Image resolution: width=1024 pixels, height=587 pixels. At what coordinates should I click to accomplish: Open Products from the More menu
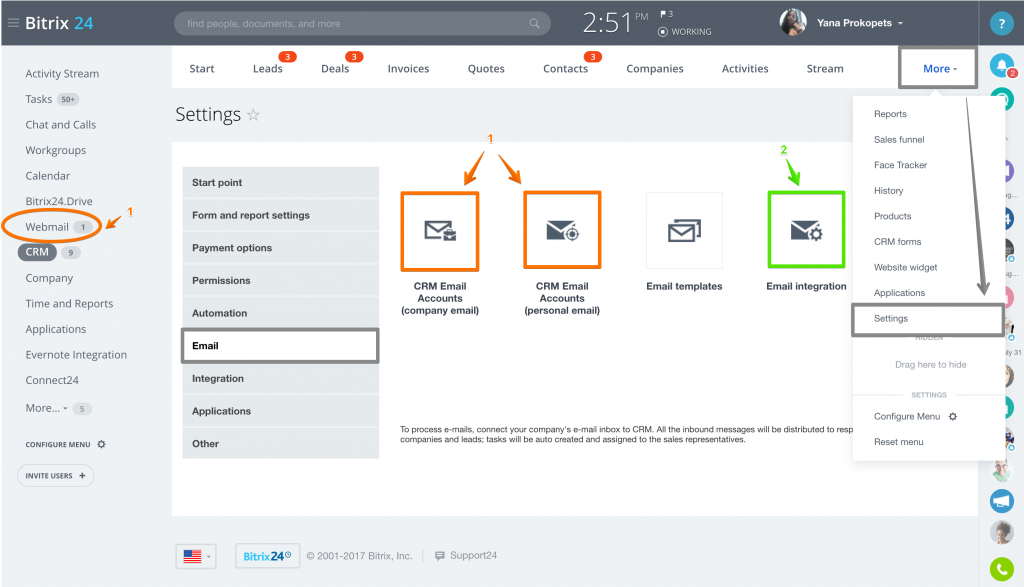point(893,215)
